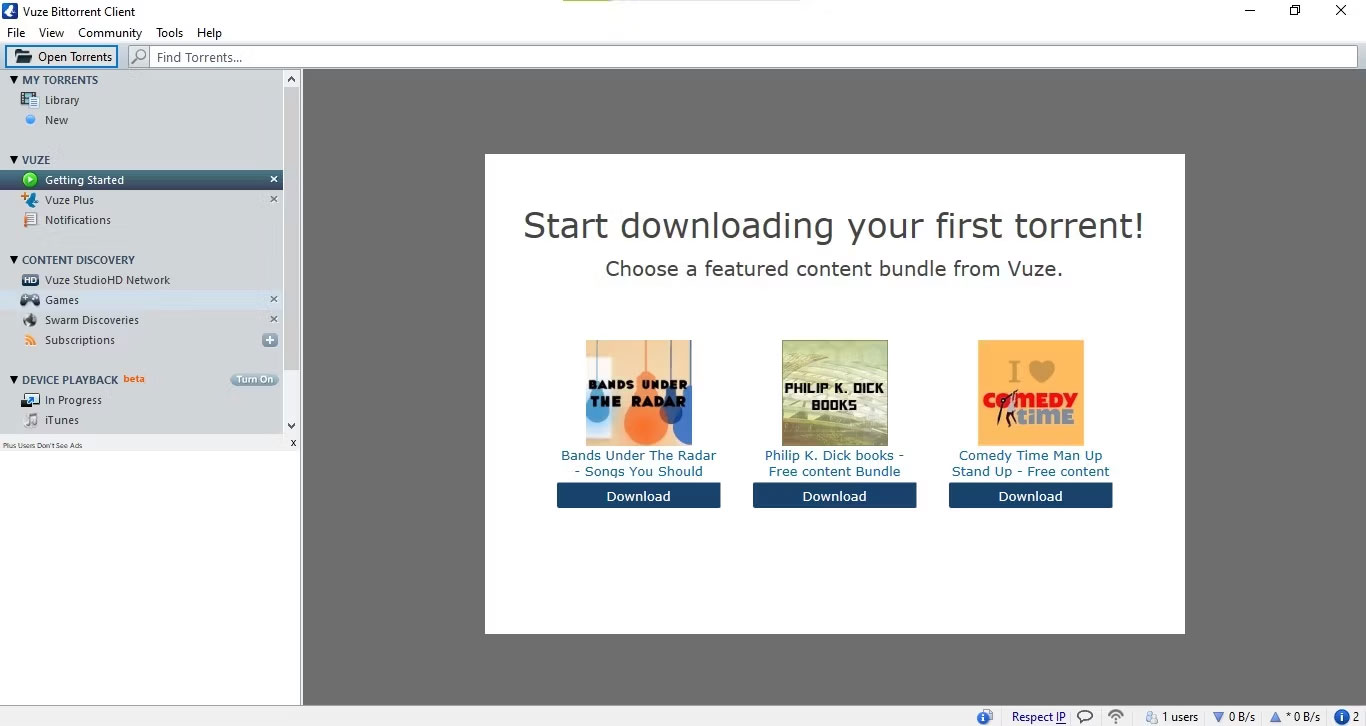Close the Swarm Discoveries sidebar entry
Image resolution: width=1366 pixels, height=726 pixels.
coord(274,319)
